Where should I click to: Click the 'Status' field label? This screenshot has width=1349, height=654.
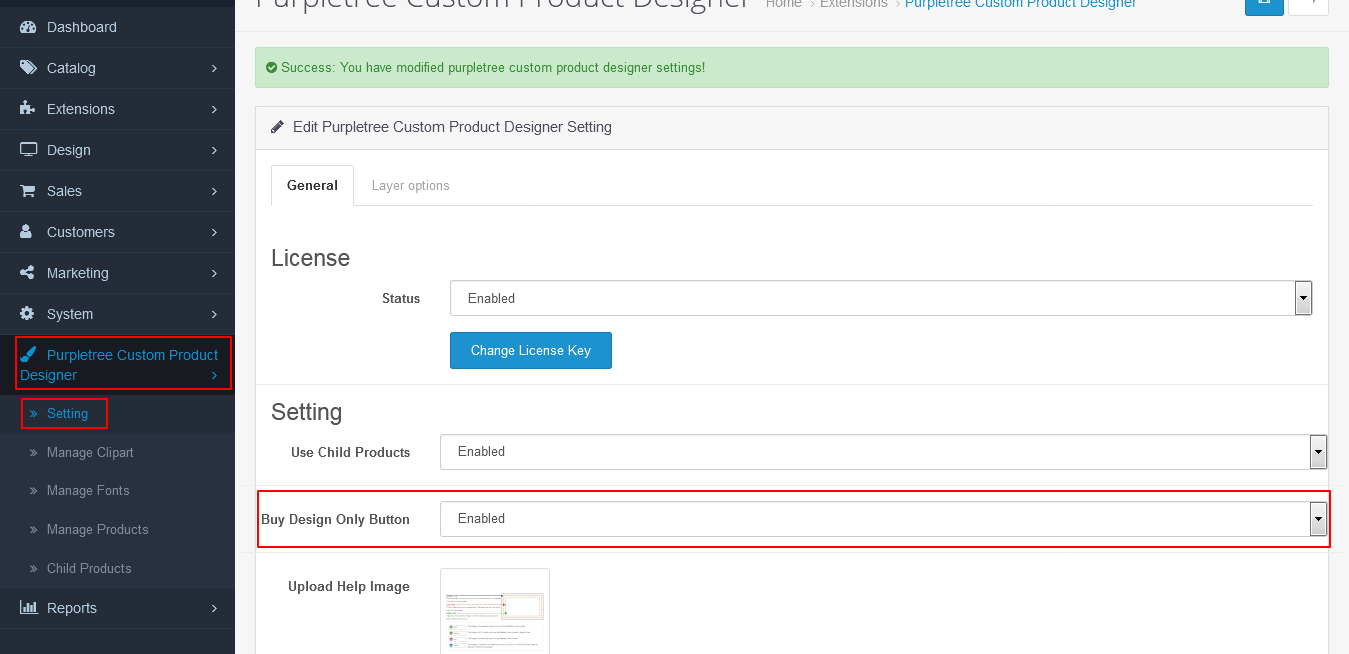[x=401, y=298]
